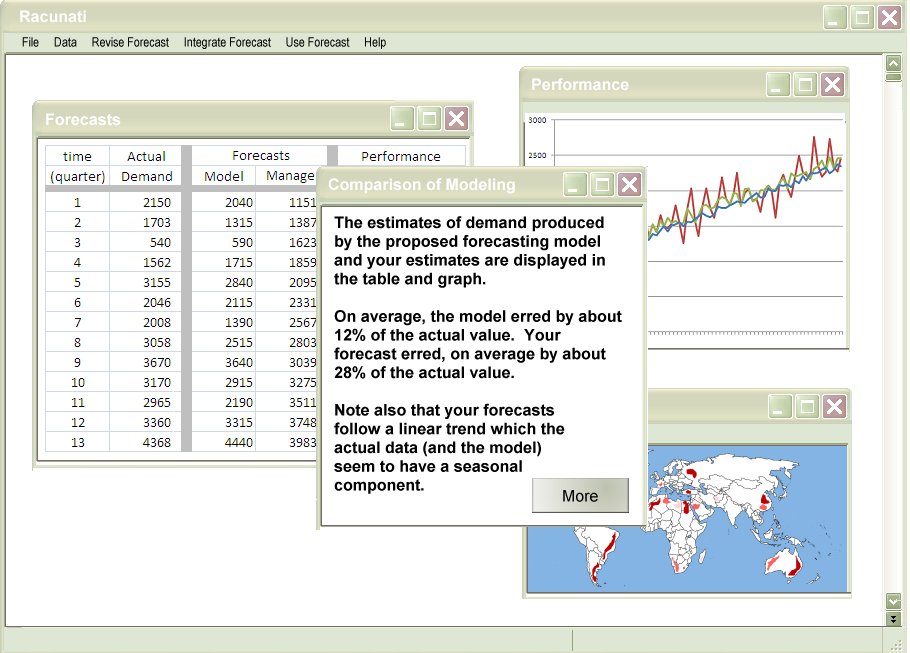
Task: Open the Use Forecast menu
Action: point(317,43)
